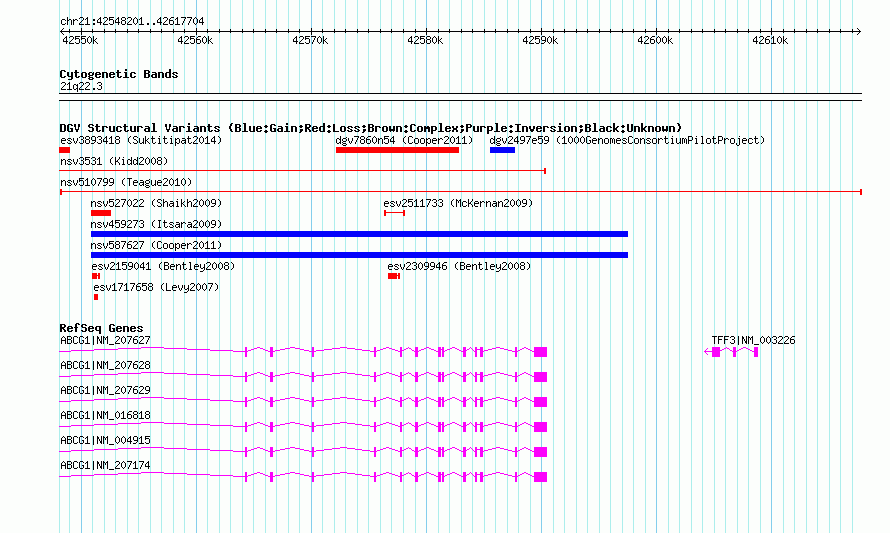This screenshot has width=890, height=533.
Task: Select the 21q22.3 band label
Action: tap(81, 86)
